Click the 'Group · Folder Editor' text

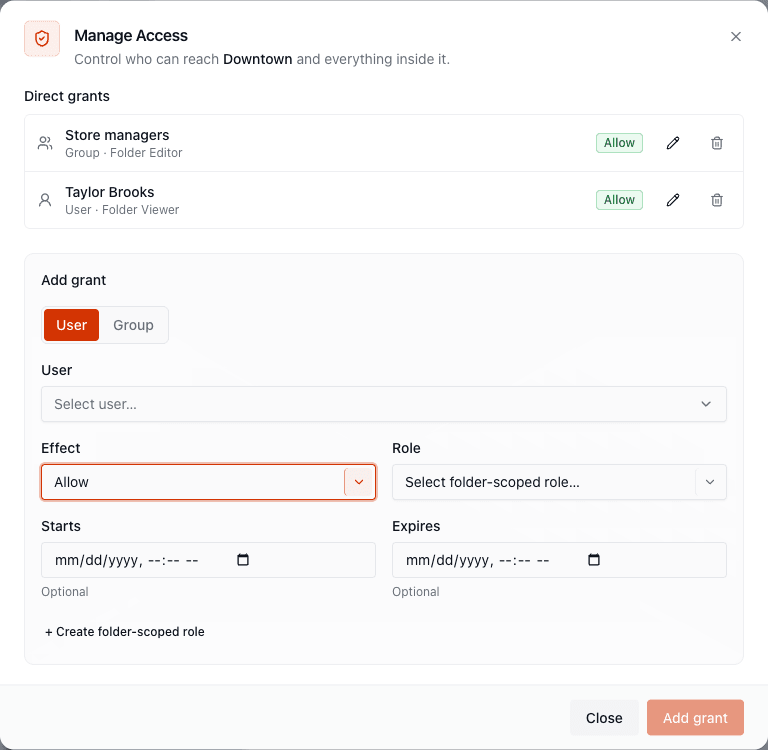click(123, 153)
